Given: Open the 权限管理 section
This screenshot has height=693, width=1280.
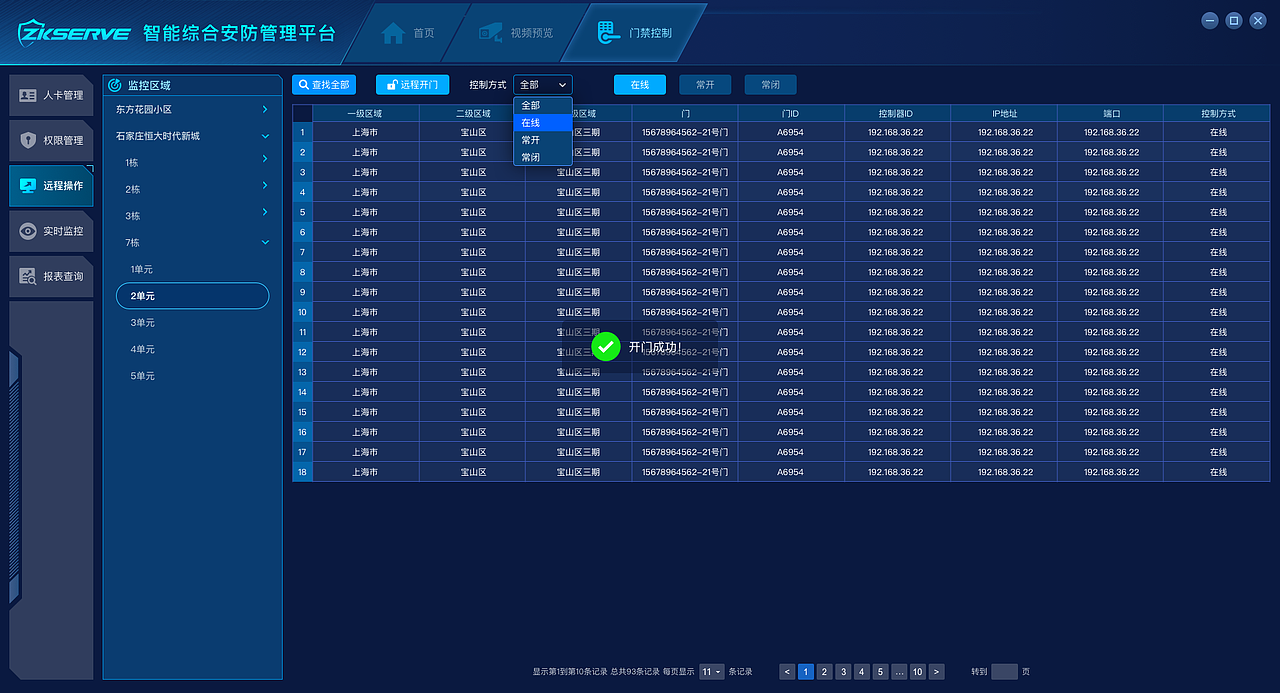Looking at the screenshot, I should (x=51, y=141).
